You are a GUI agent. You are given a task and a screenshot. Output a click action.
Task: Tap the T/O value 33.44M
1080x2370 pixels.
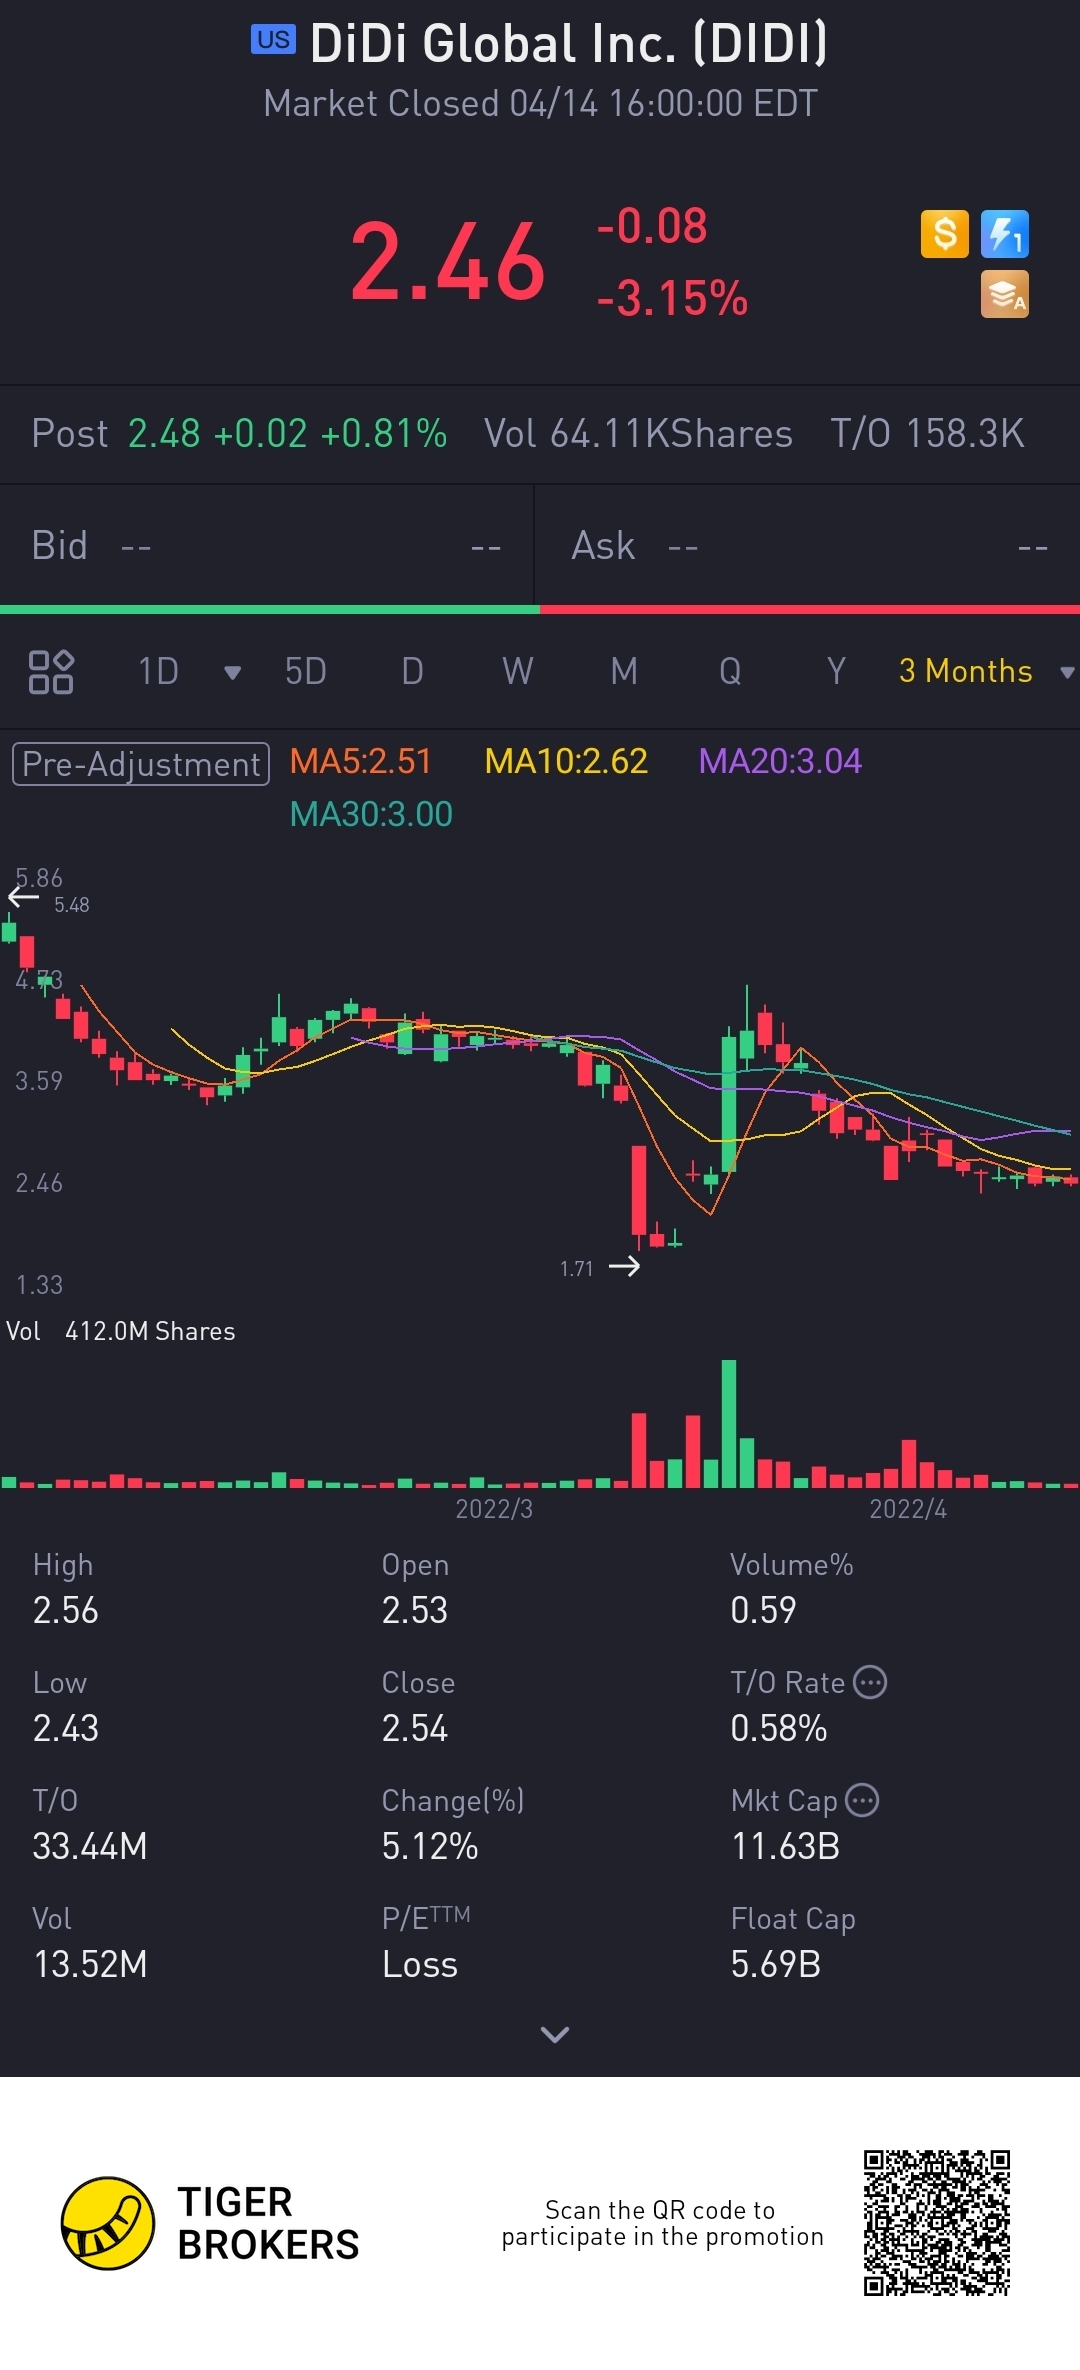90,1847
